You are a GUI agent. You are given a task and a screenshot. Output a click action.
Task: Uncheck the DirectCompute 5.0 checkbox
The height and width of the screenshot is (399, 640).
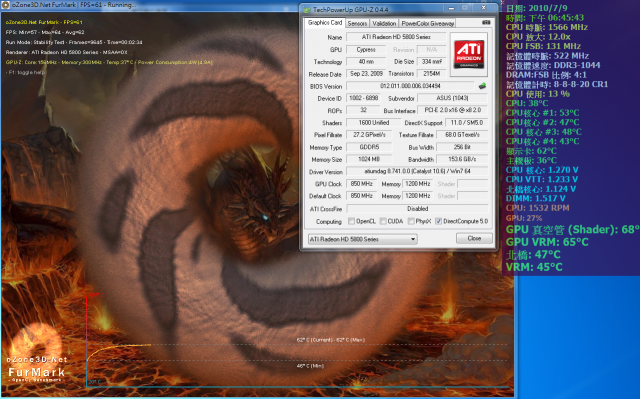[x=438, y=221]
